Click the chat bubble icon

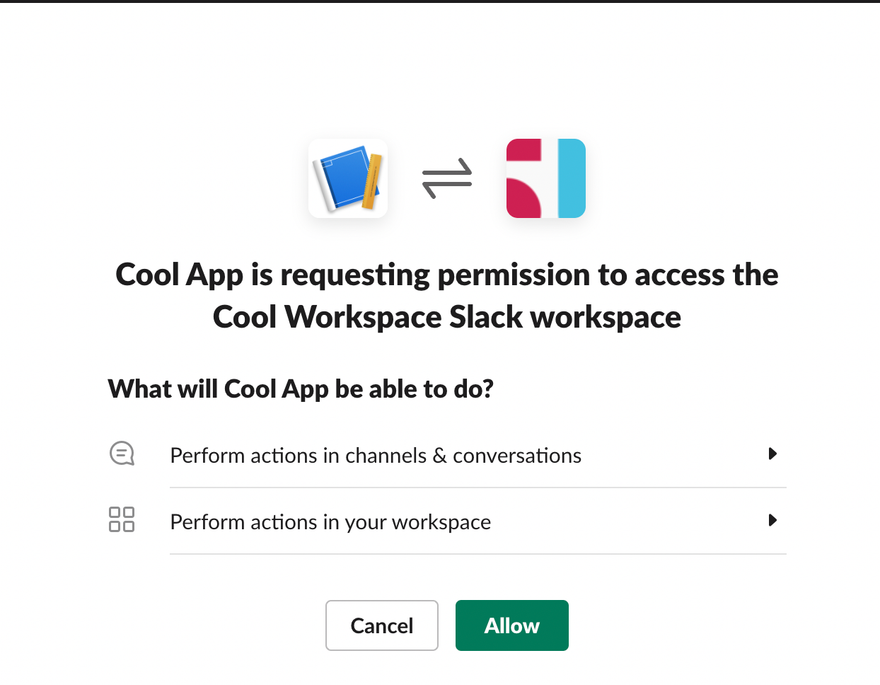point(121,454)
